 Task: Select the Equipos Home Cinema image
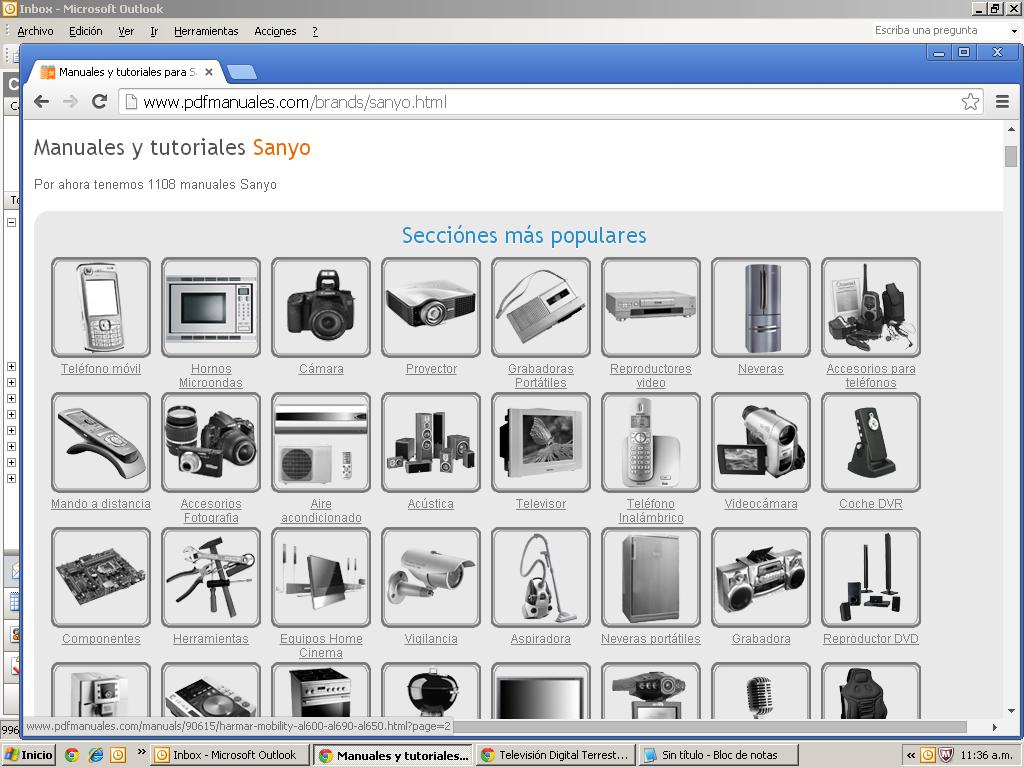tap(321, 577)
